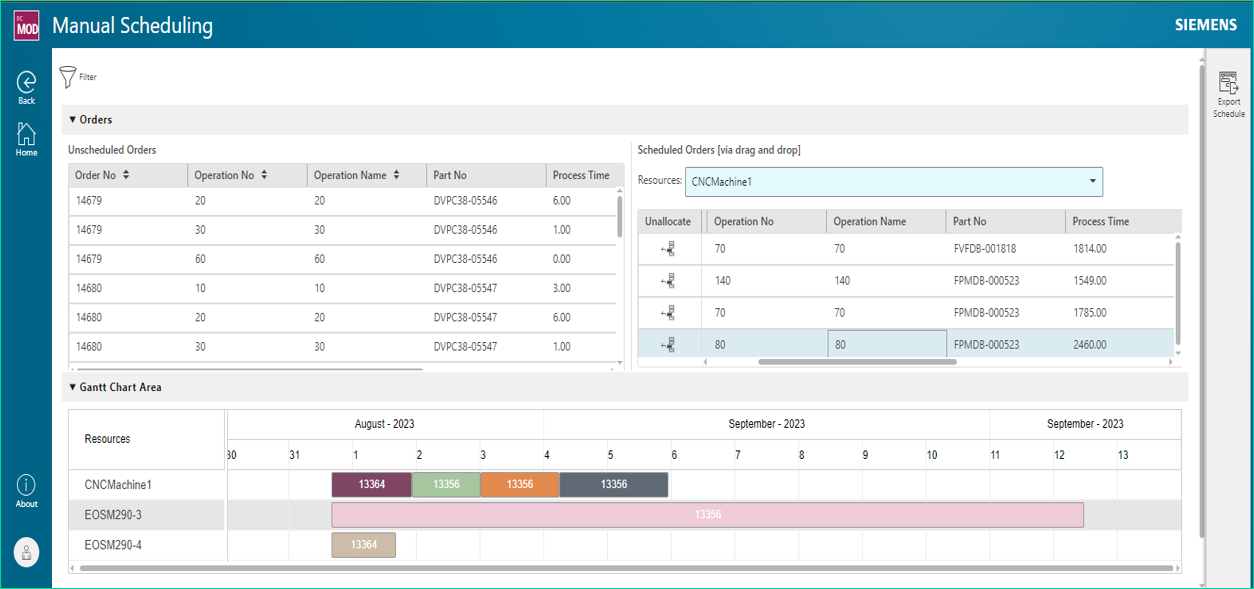Select order 14679 operation 20 row
The image size is (1254, 589).
point(342,200)
